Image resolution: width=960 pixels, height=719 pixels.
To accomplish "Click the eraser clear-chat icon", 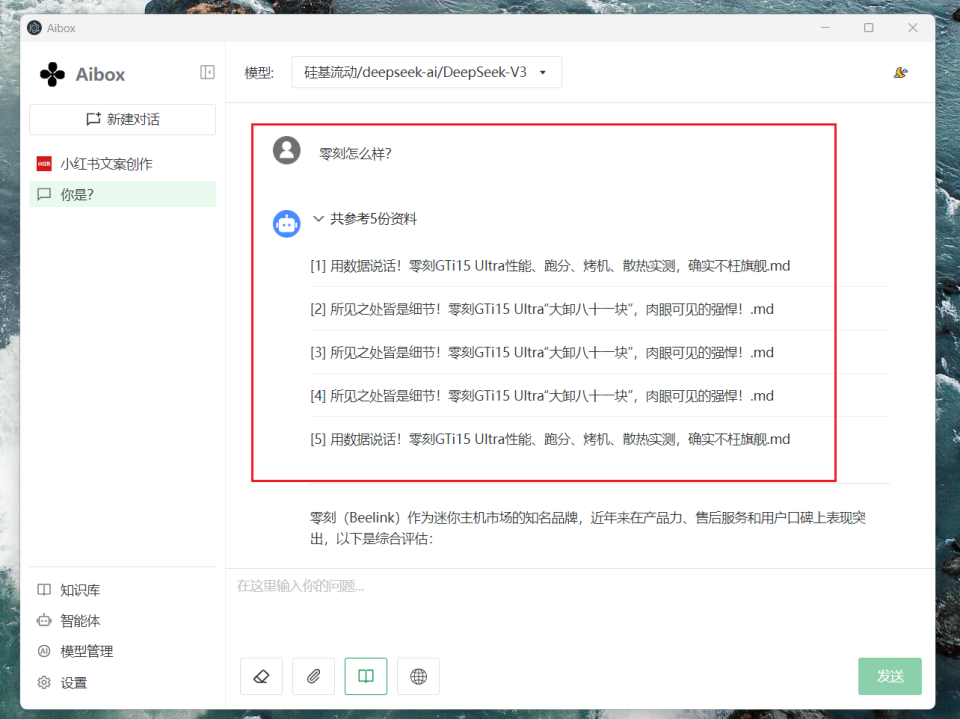I will point(261,676).
